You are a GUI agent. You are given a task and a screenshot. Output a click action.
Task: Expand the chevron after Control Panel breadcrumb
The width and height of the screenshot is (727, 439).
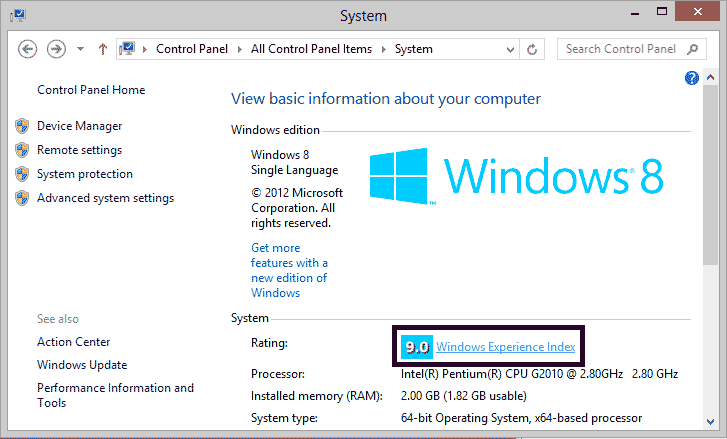pyautogui.click(x=240, y=49)
